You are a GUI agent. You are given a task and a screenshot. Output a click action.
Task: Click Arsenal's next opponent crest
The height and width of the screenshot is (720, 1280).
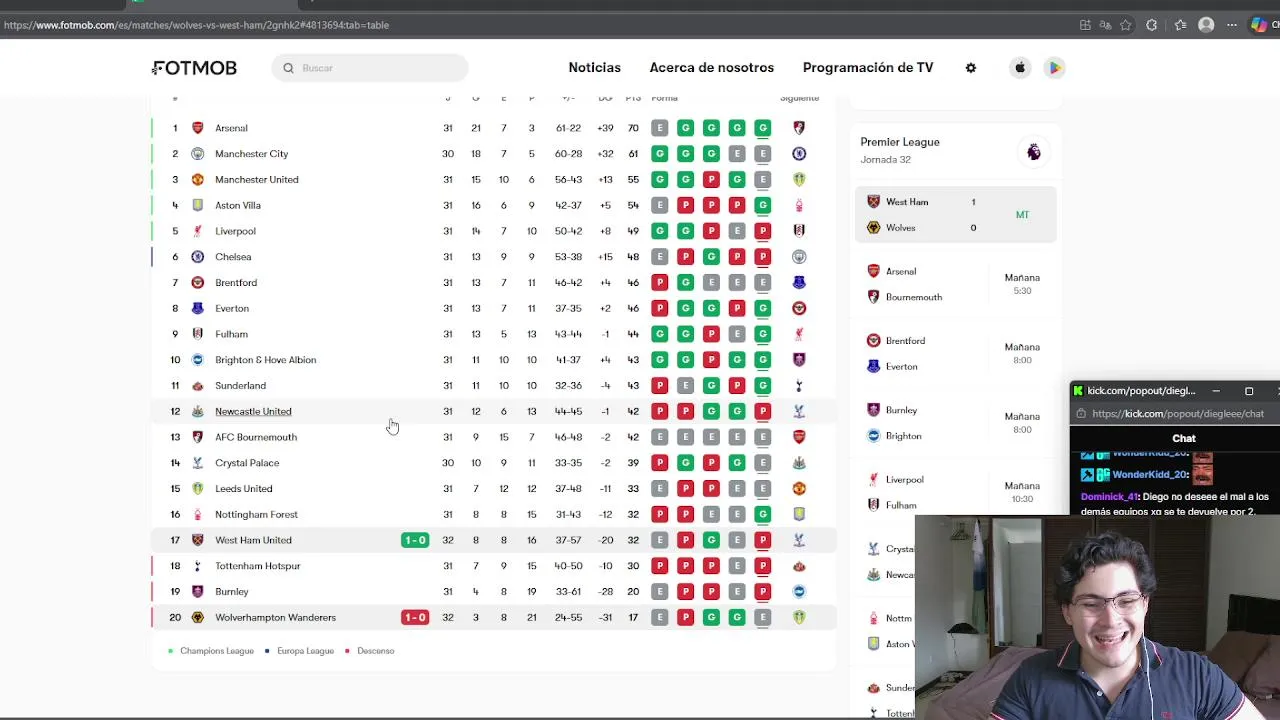[x=799, y=128]
